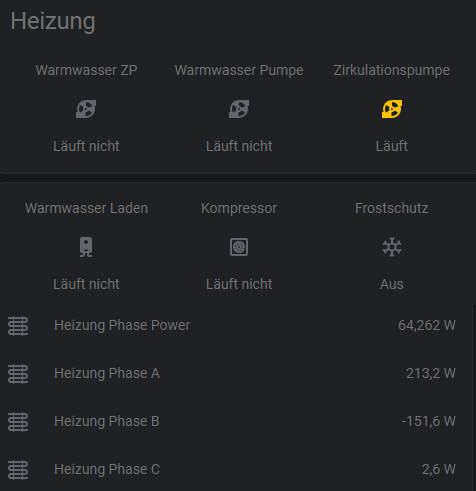The width and height of the screenshot is (476, 491).
Task: Open the Heizung Phase B label
Action: (107, 421)
